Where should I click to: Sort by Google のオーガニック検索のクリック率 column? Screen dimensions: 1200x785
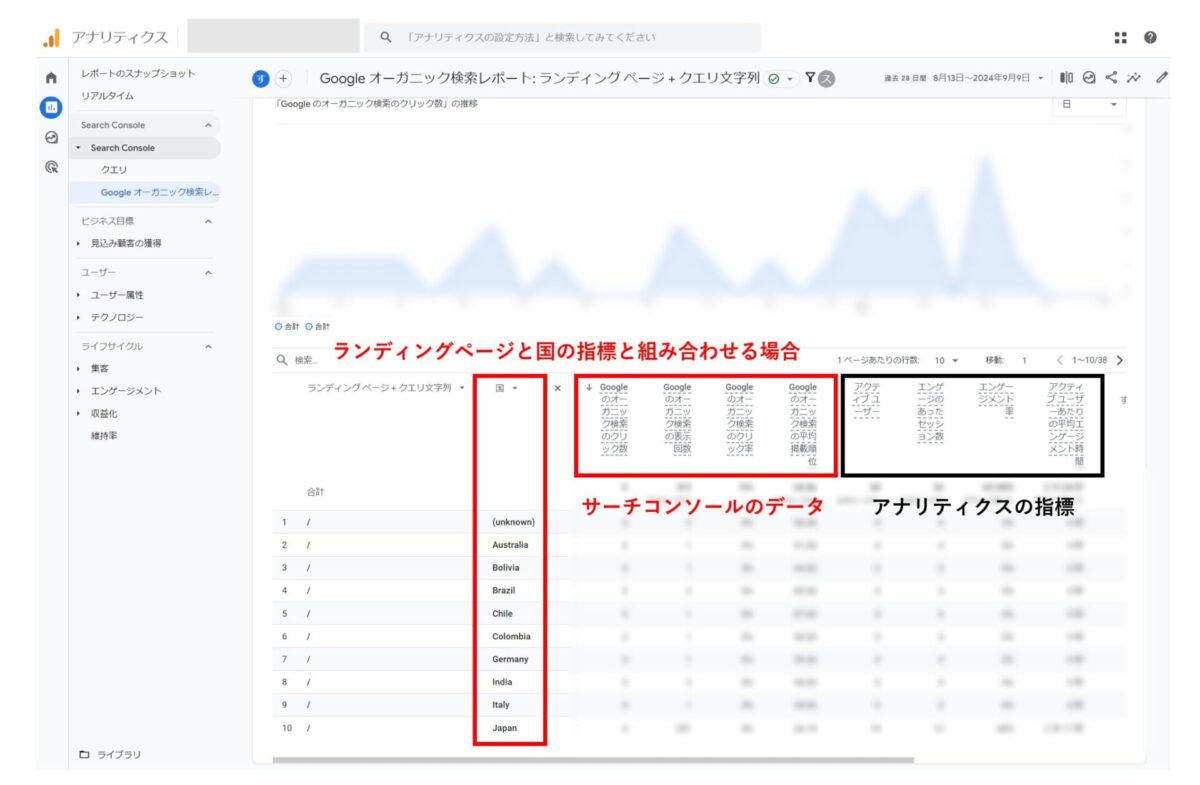click(x=739, y=418)
